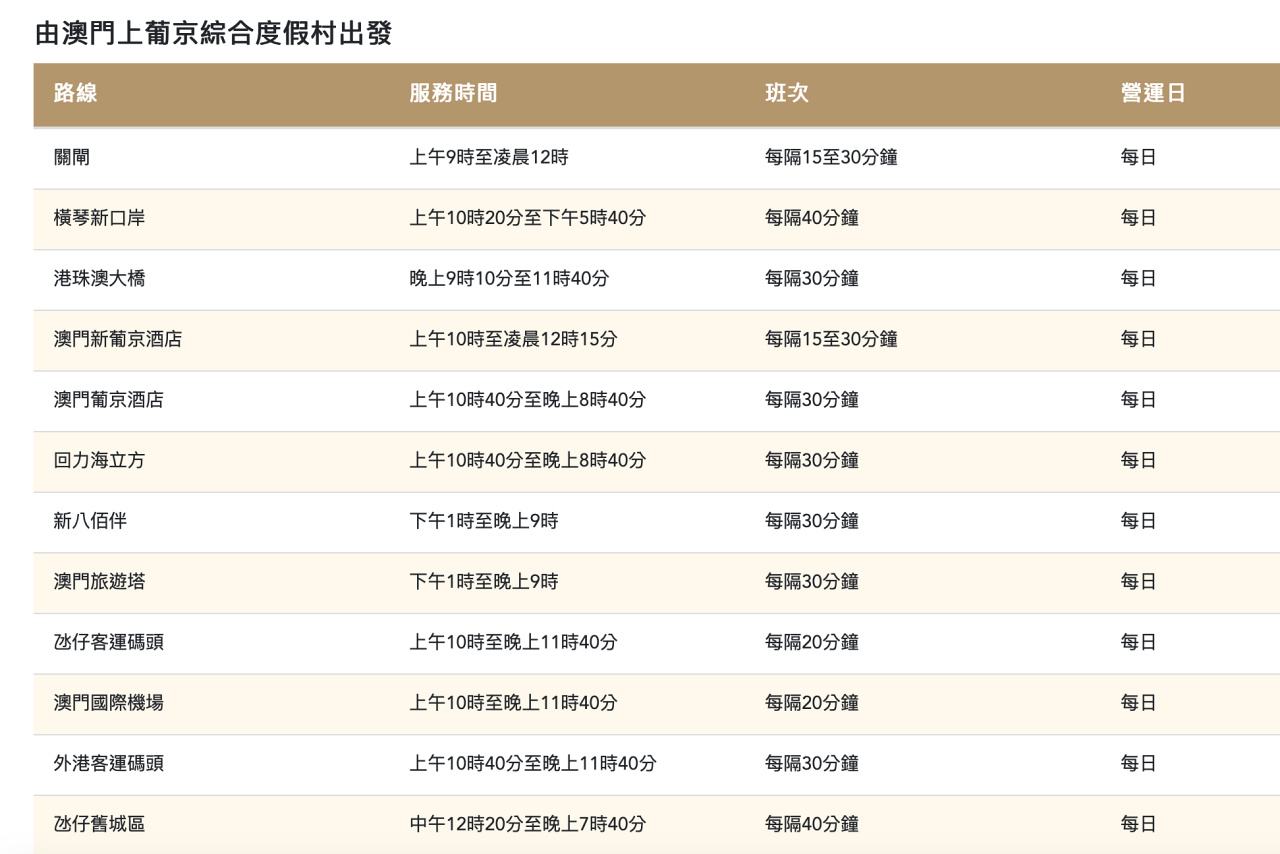Click '每日' in the 回力海立方 row

[1138, 460]
